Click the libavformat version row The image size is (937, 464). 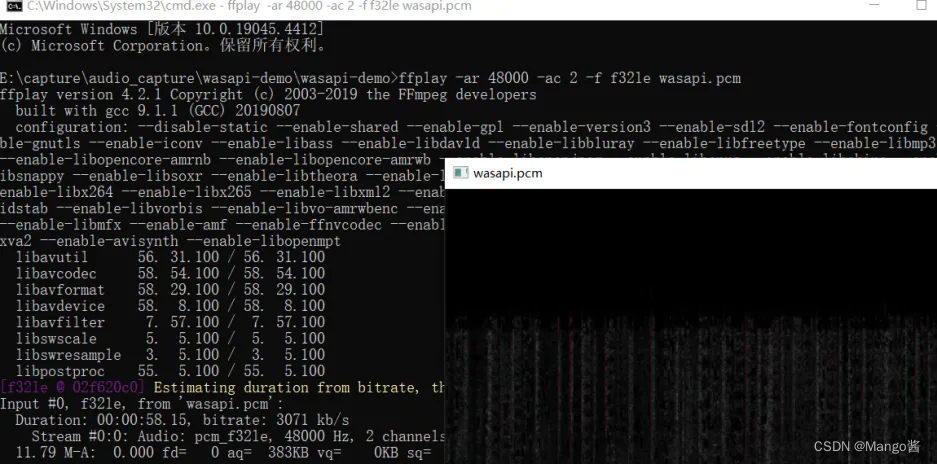point(170,289)
